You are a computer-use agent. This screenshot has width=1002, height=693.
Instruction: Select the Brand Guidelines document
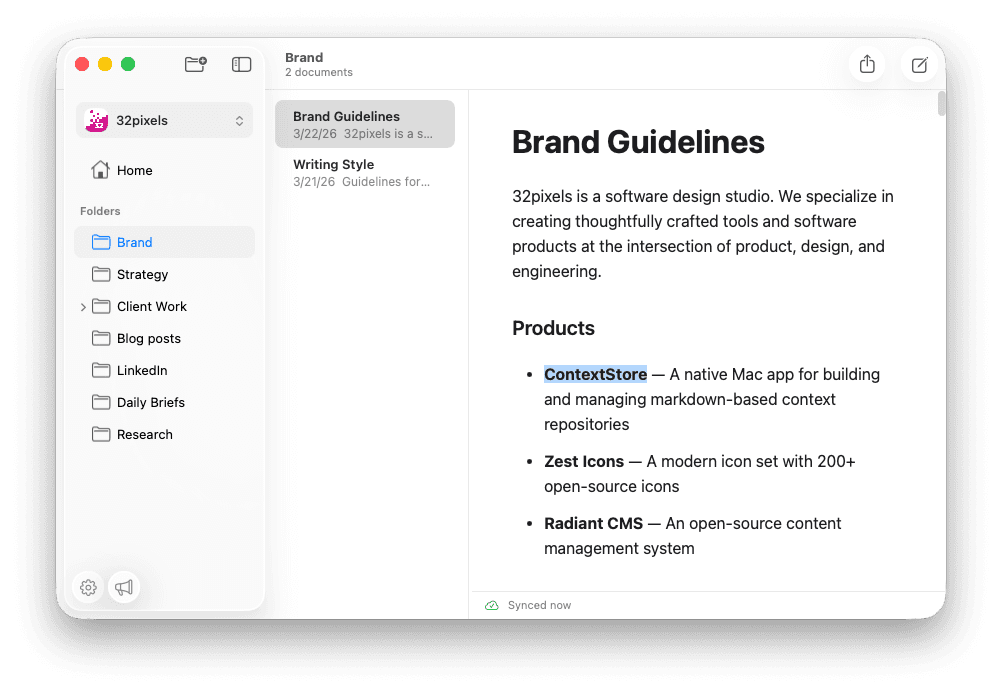click(x=364, y=123)
